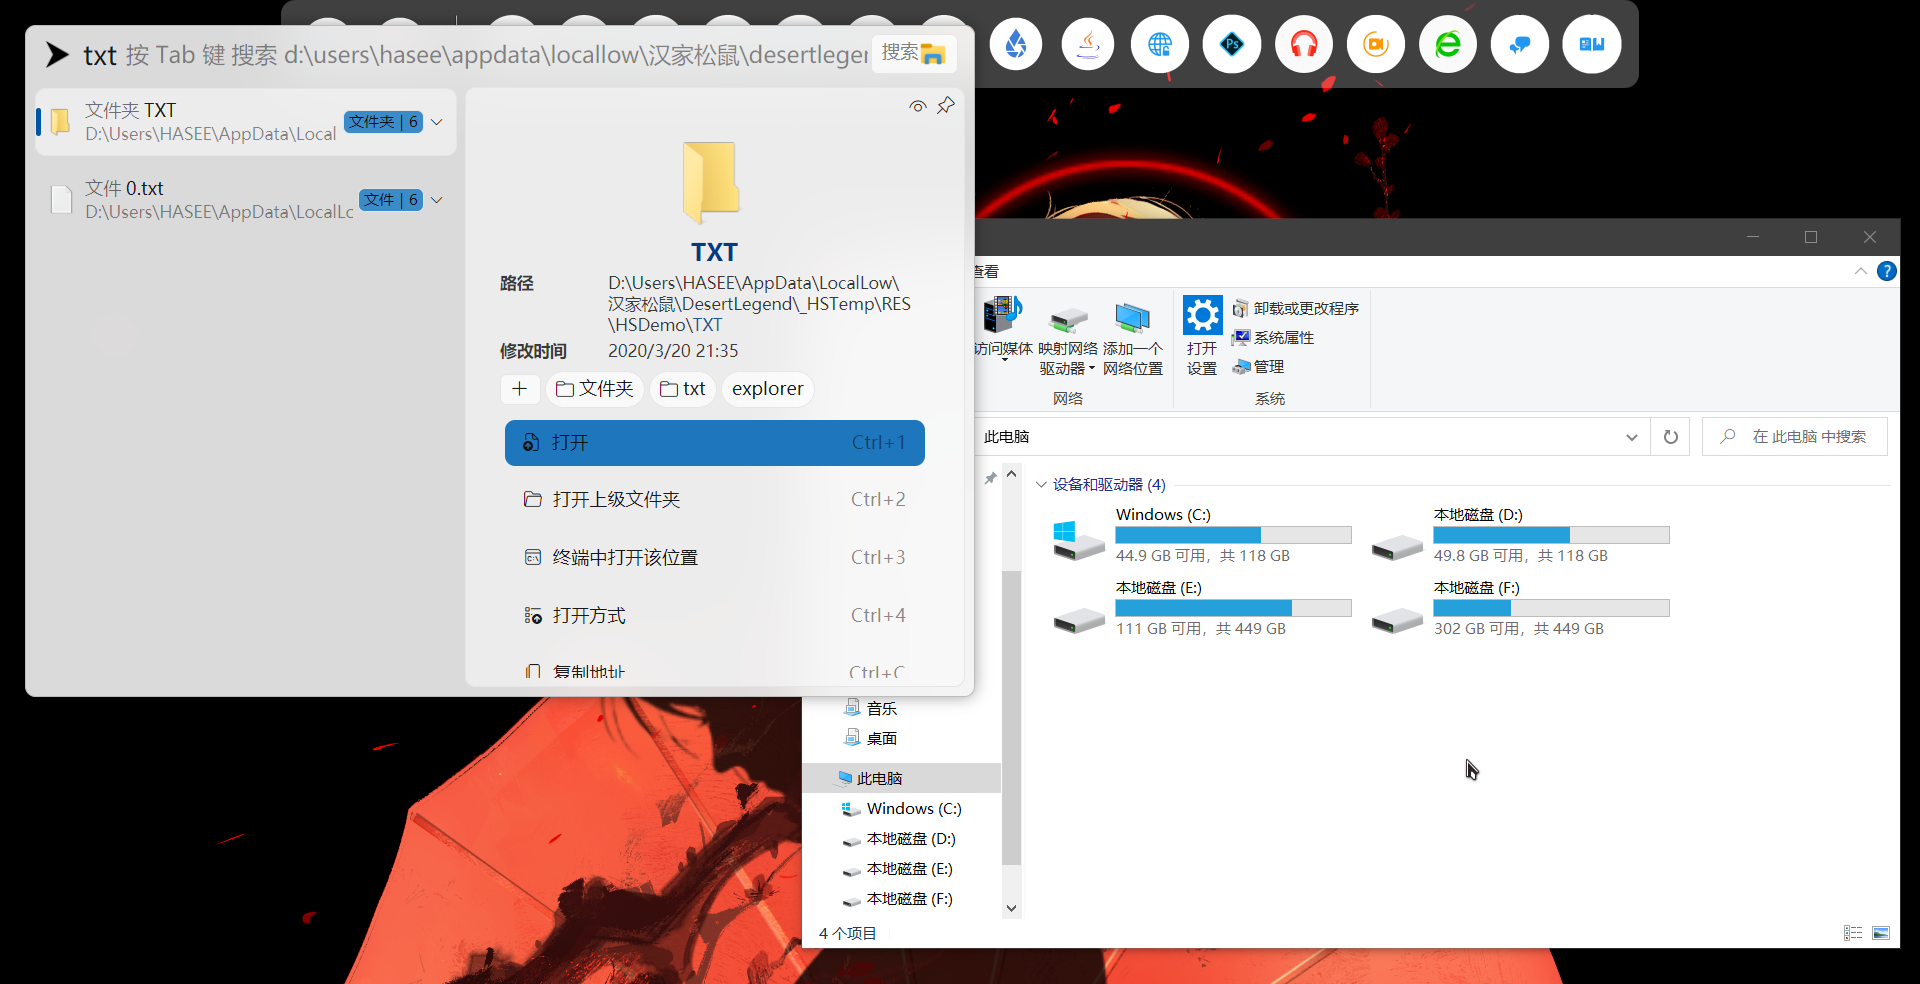
Task: Click the + button below the TXT path
Action: tap(520, 389)
